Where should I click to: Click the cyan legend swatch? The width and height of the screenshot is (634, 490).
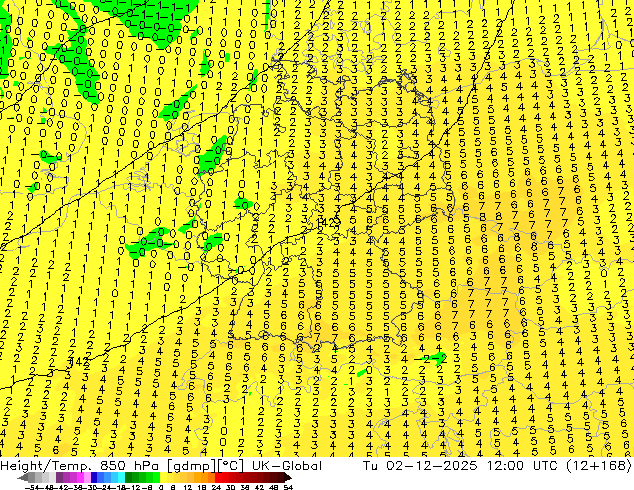(x=121, y=477)
